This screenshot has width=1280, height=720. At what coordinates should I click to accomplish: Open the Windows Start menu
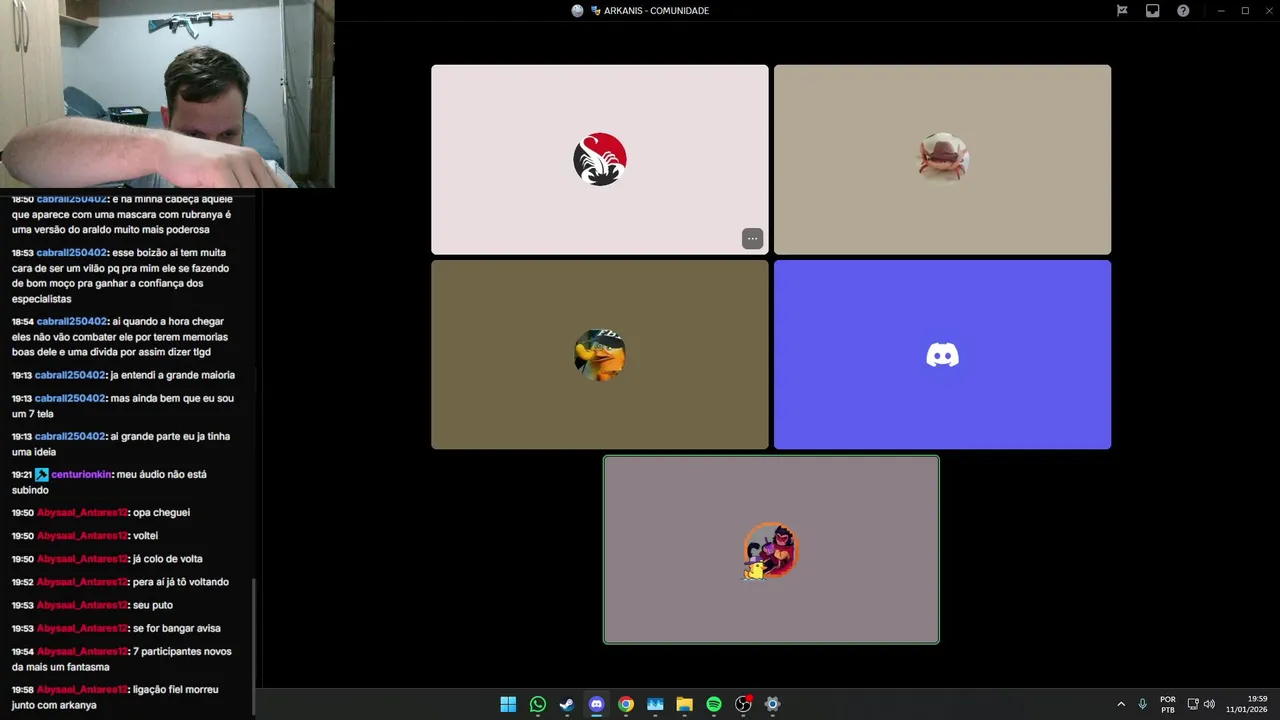(x=508, y=704)
